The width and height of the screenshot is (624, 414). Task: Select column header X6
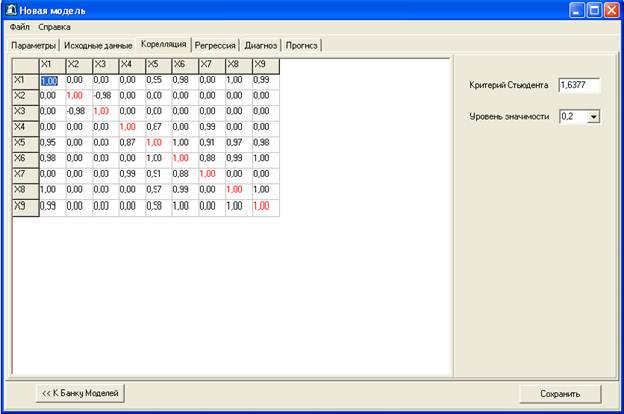coord(185,66)
